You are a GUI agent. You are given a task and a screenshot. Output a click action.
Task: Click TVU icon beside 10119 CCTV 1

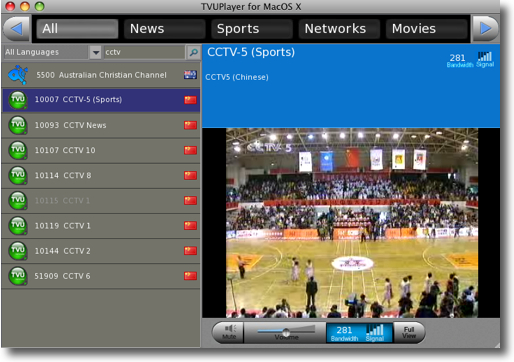(x=18, y=226)
